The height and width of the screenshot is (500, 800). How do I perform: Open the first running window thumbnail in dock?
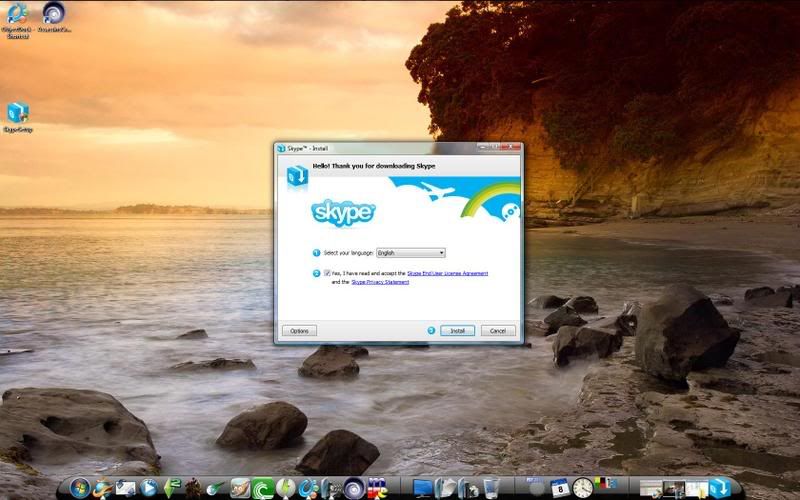pos(651,488)
